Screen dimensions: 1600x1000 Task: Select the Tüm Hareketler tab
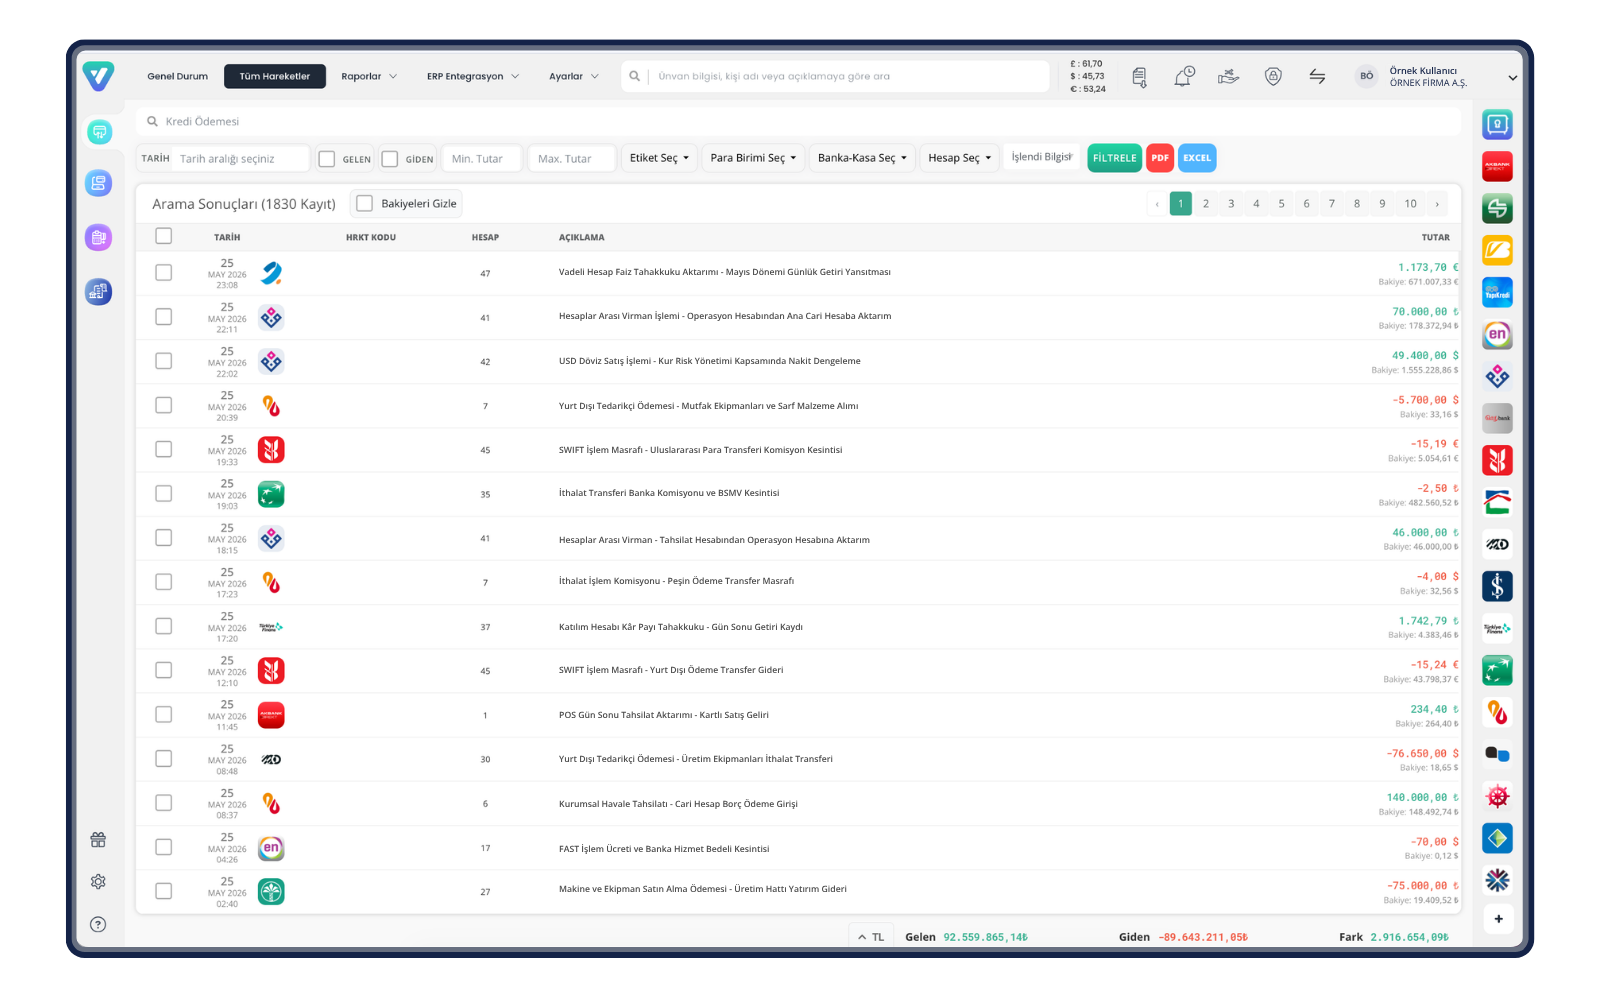(275, 76)
